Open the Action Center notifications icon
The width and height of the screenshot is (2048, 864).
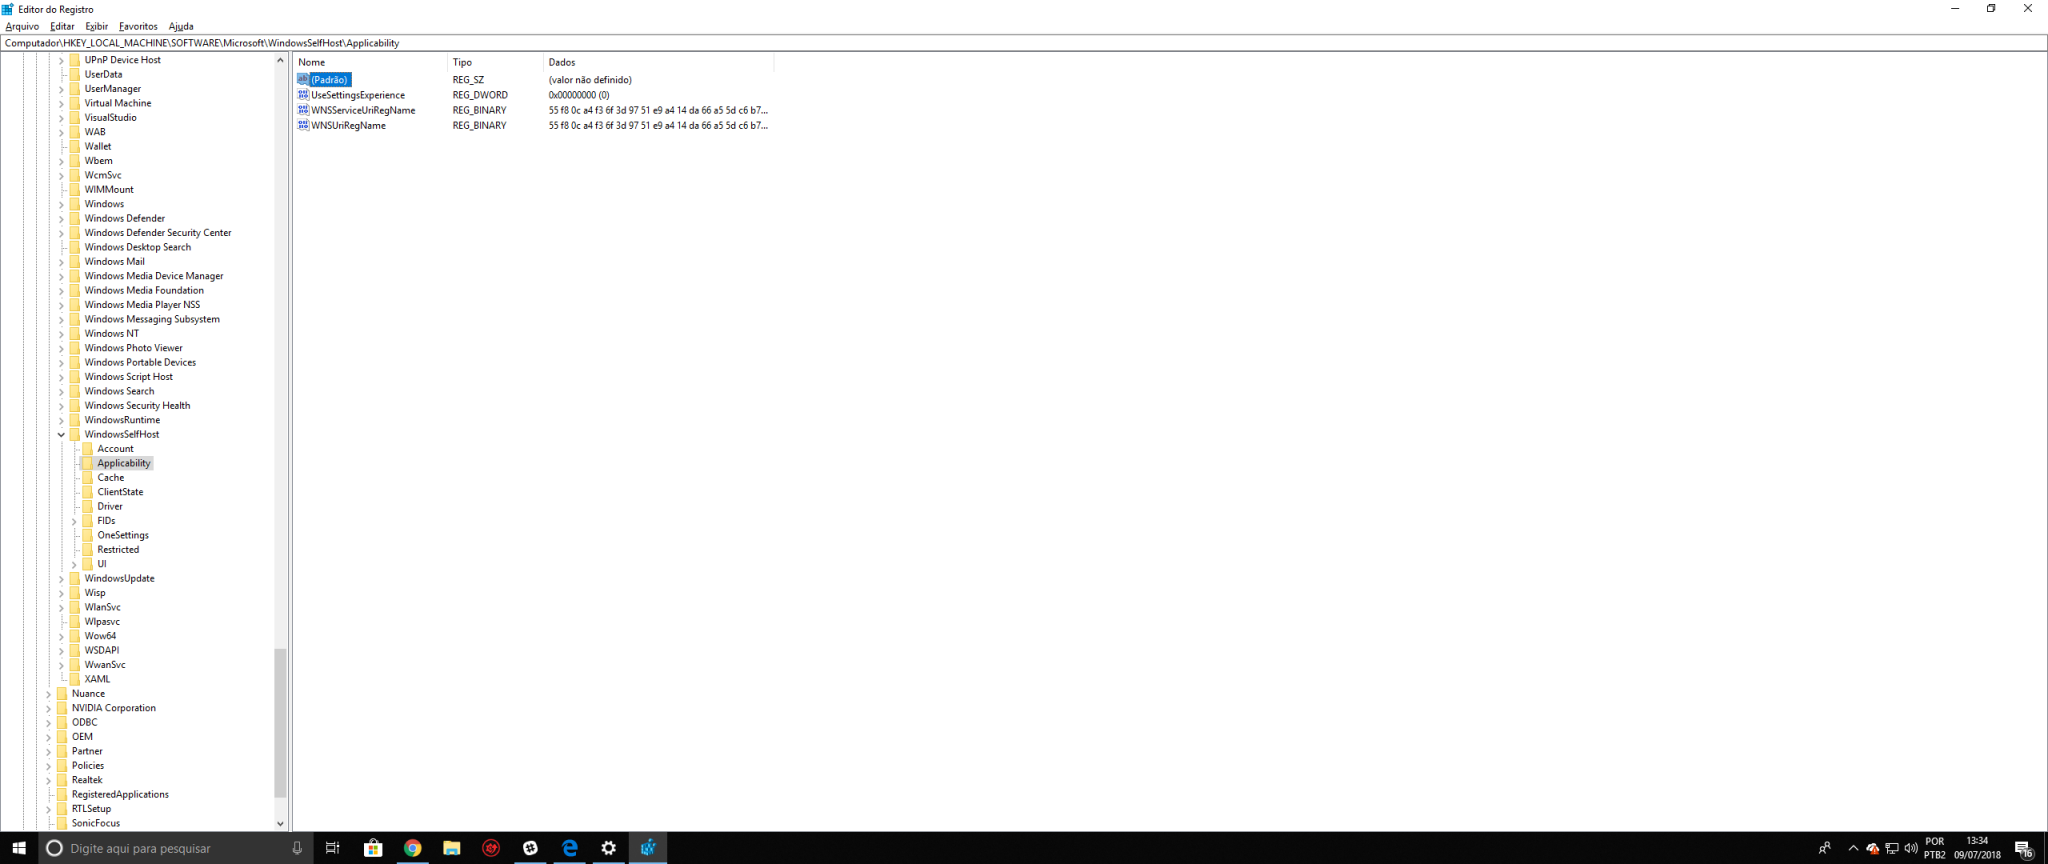2024,849
